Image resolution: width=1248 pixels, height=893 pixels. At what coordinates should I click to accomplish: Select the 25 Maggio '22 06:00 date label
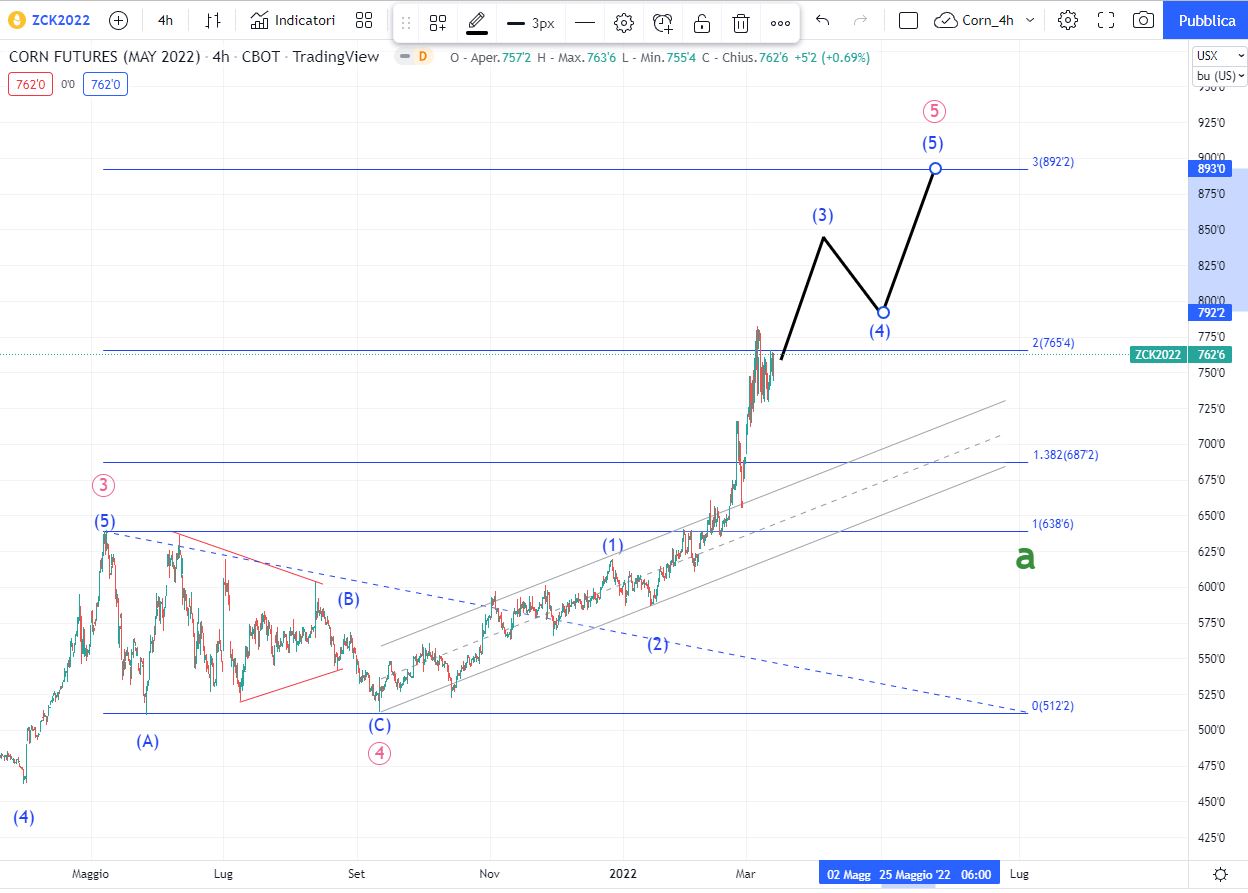pos(935,874)
